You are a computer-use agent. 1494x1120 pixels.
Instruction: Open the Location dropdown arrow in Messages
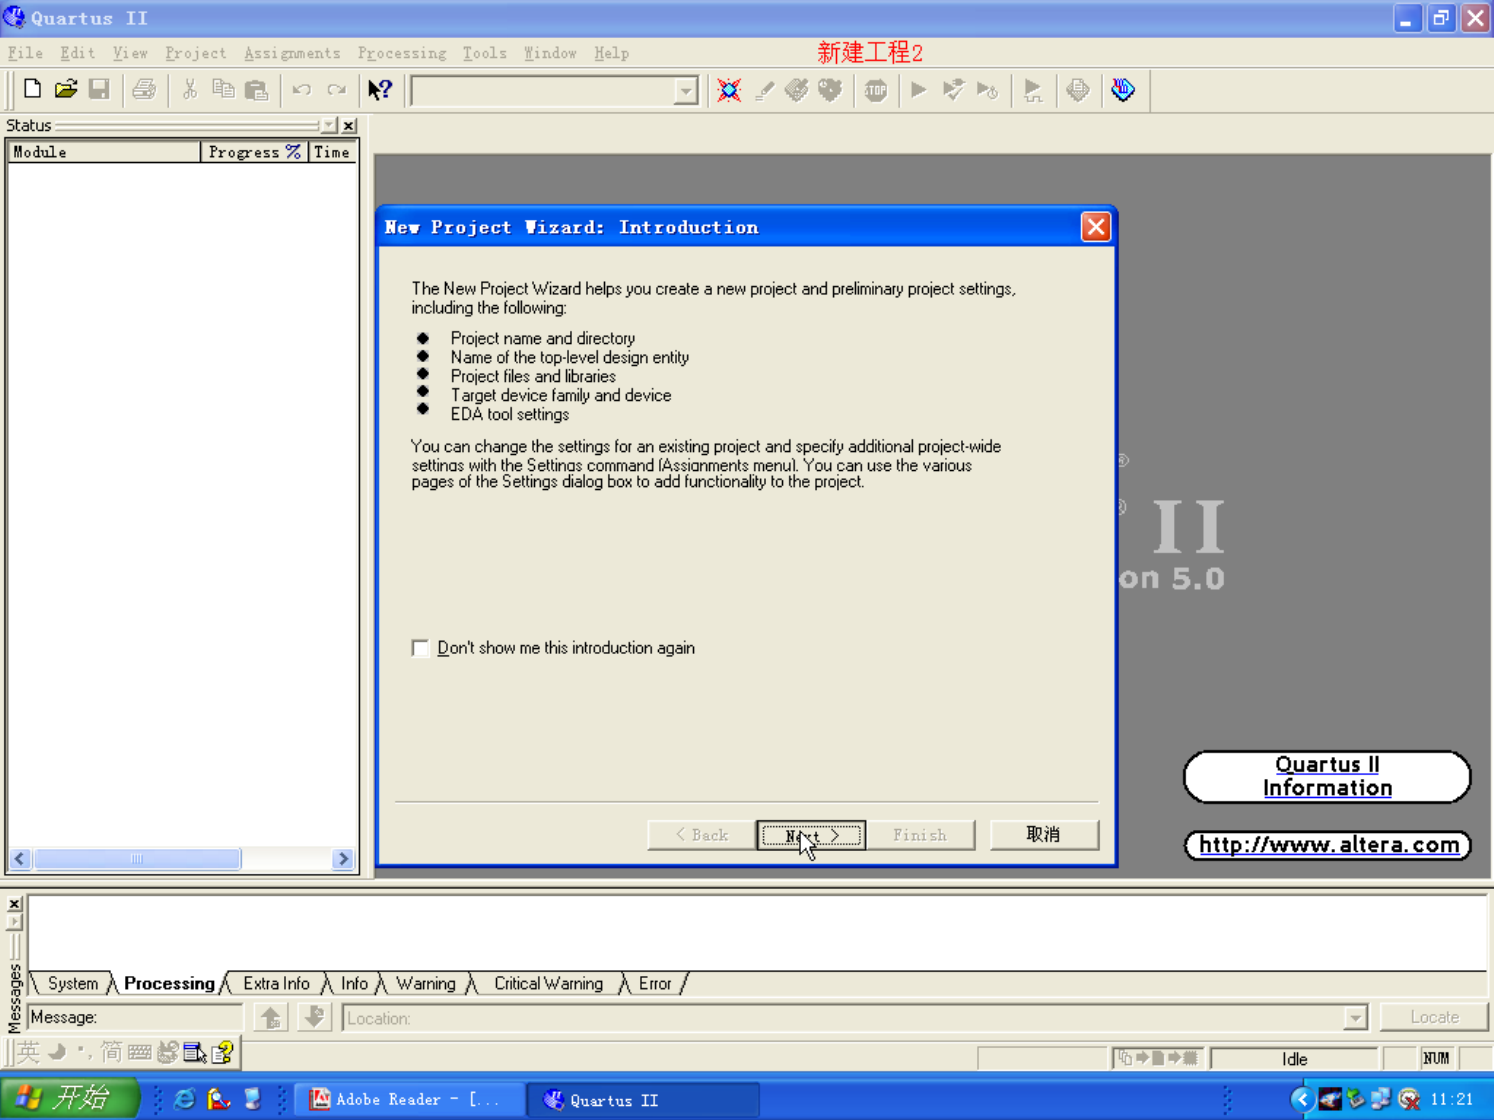[1355, 1018]
